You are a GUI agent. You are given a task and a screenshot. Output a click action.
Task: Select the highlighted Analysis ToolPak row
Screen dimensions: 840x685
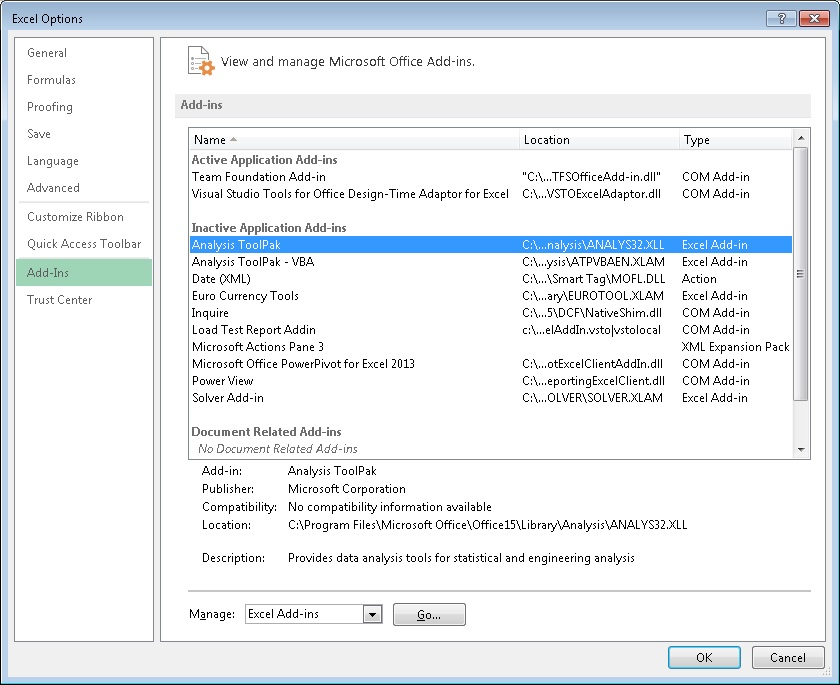pyautogui.click(x=491, y=245)
